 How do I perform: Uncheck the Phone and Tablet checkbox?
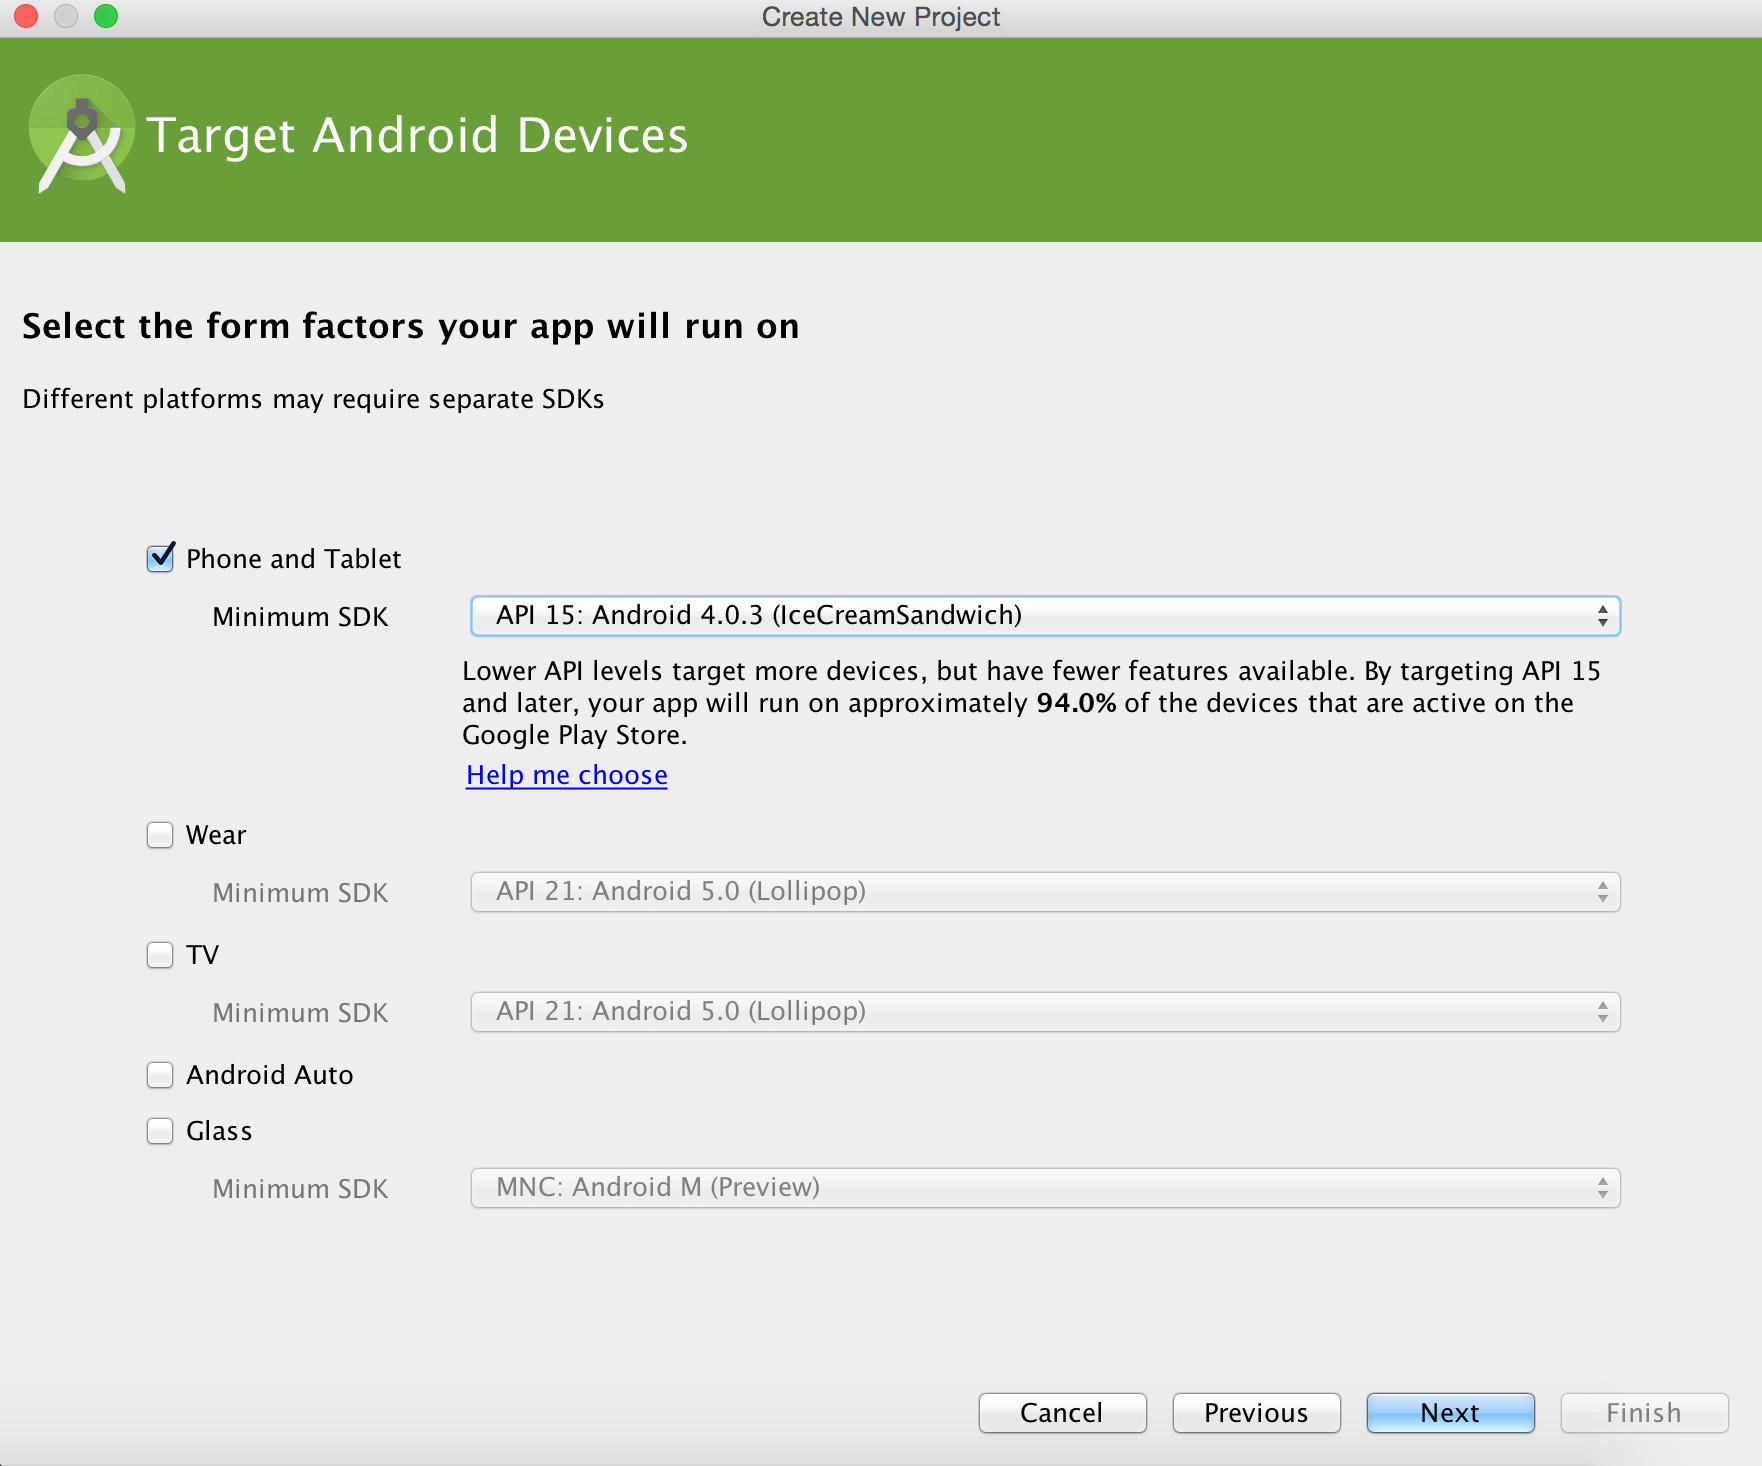pyautogui.click(x=160, y=558)
